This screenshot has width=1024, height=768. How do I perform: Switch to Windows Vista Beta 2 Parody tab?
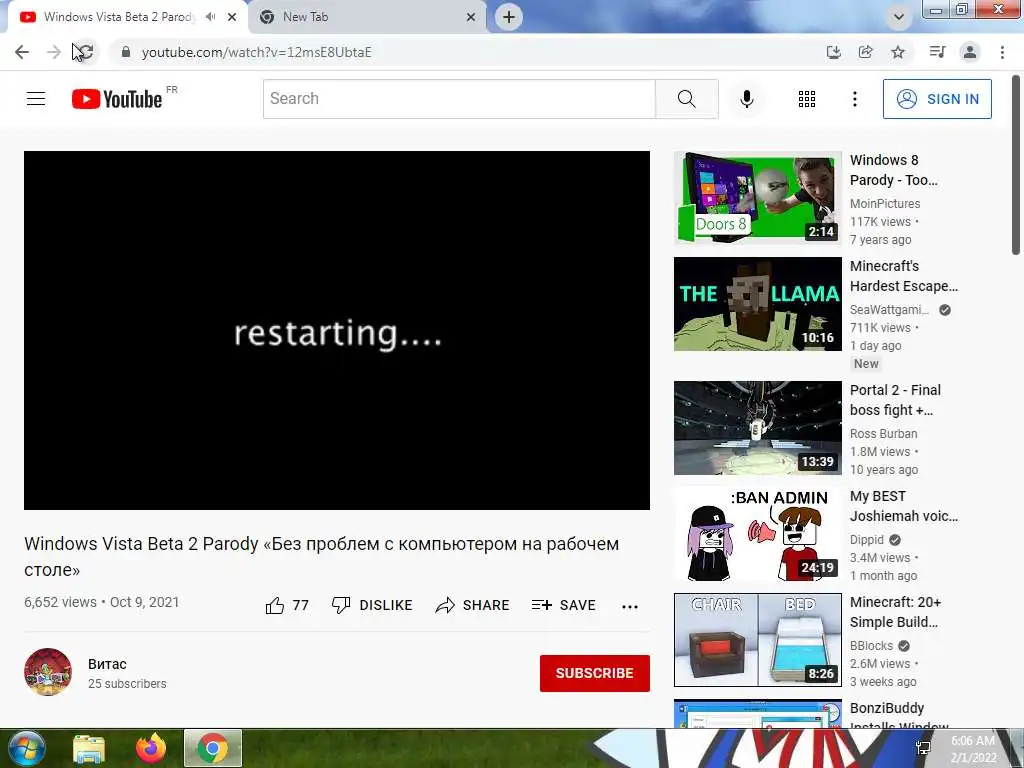point(119,17)
